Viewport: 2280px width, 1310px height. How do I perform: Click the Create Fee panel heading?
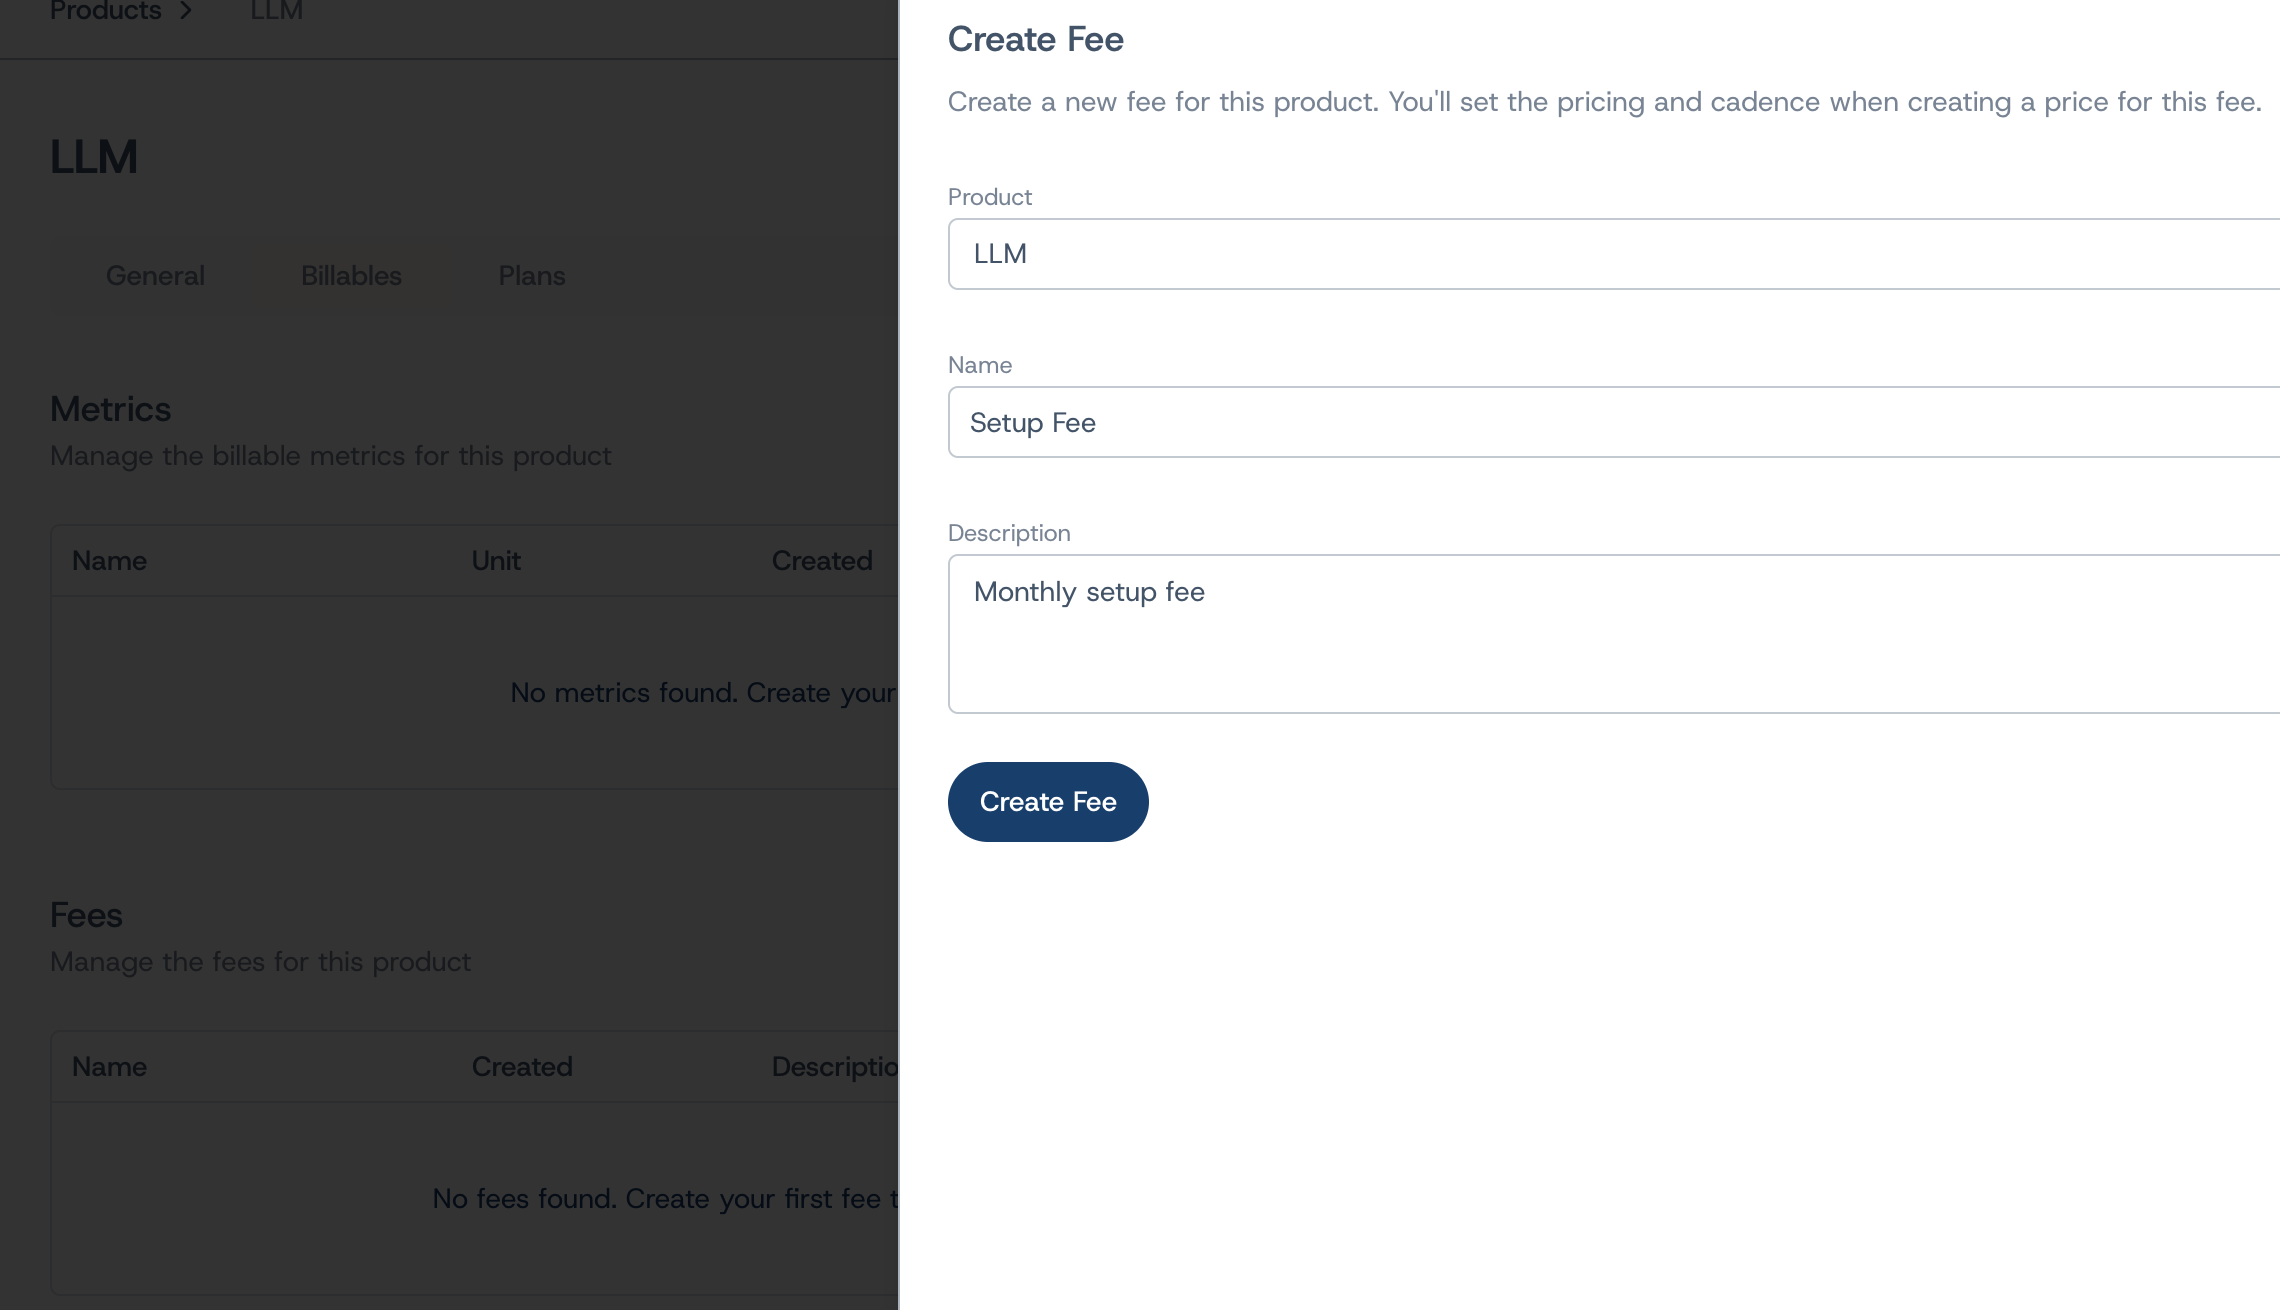(1035, 38)
